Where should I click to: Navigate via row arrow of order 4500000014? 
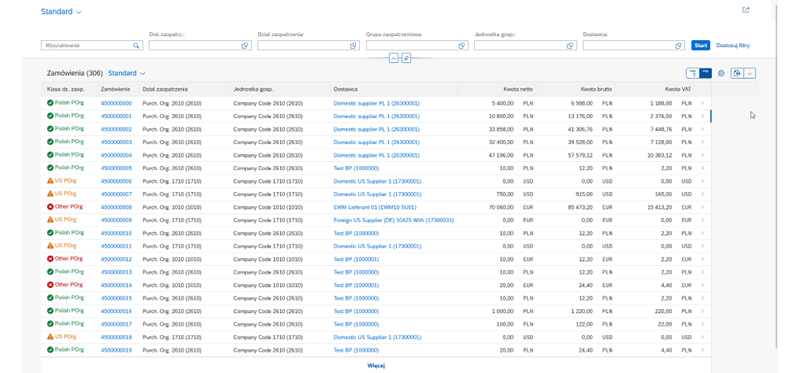click(703, 285)
